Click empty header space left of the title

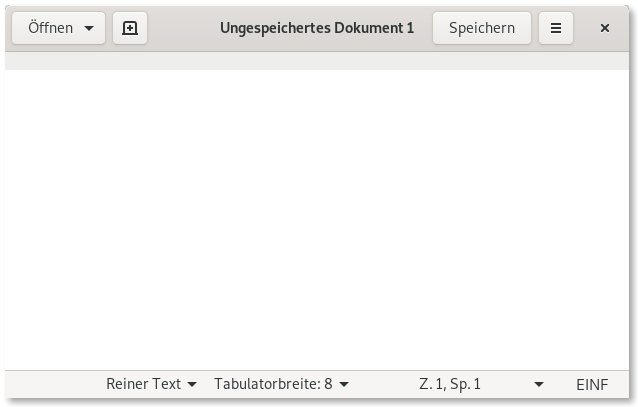[183, 28]
